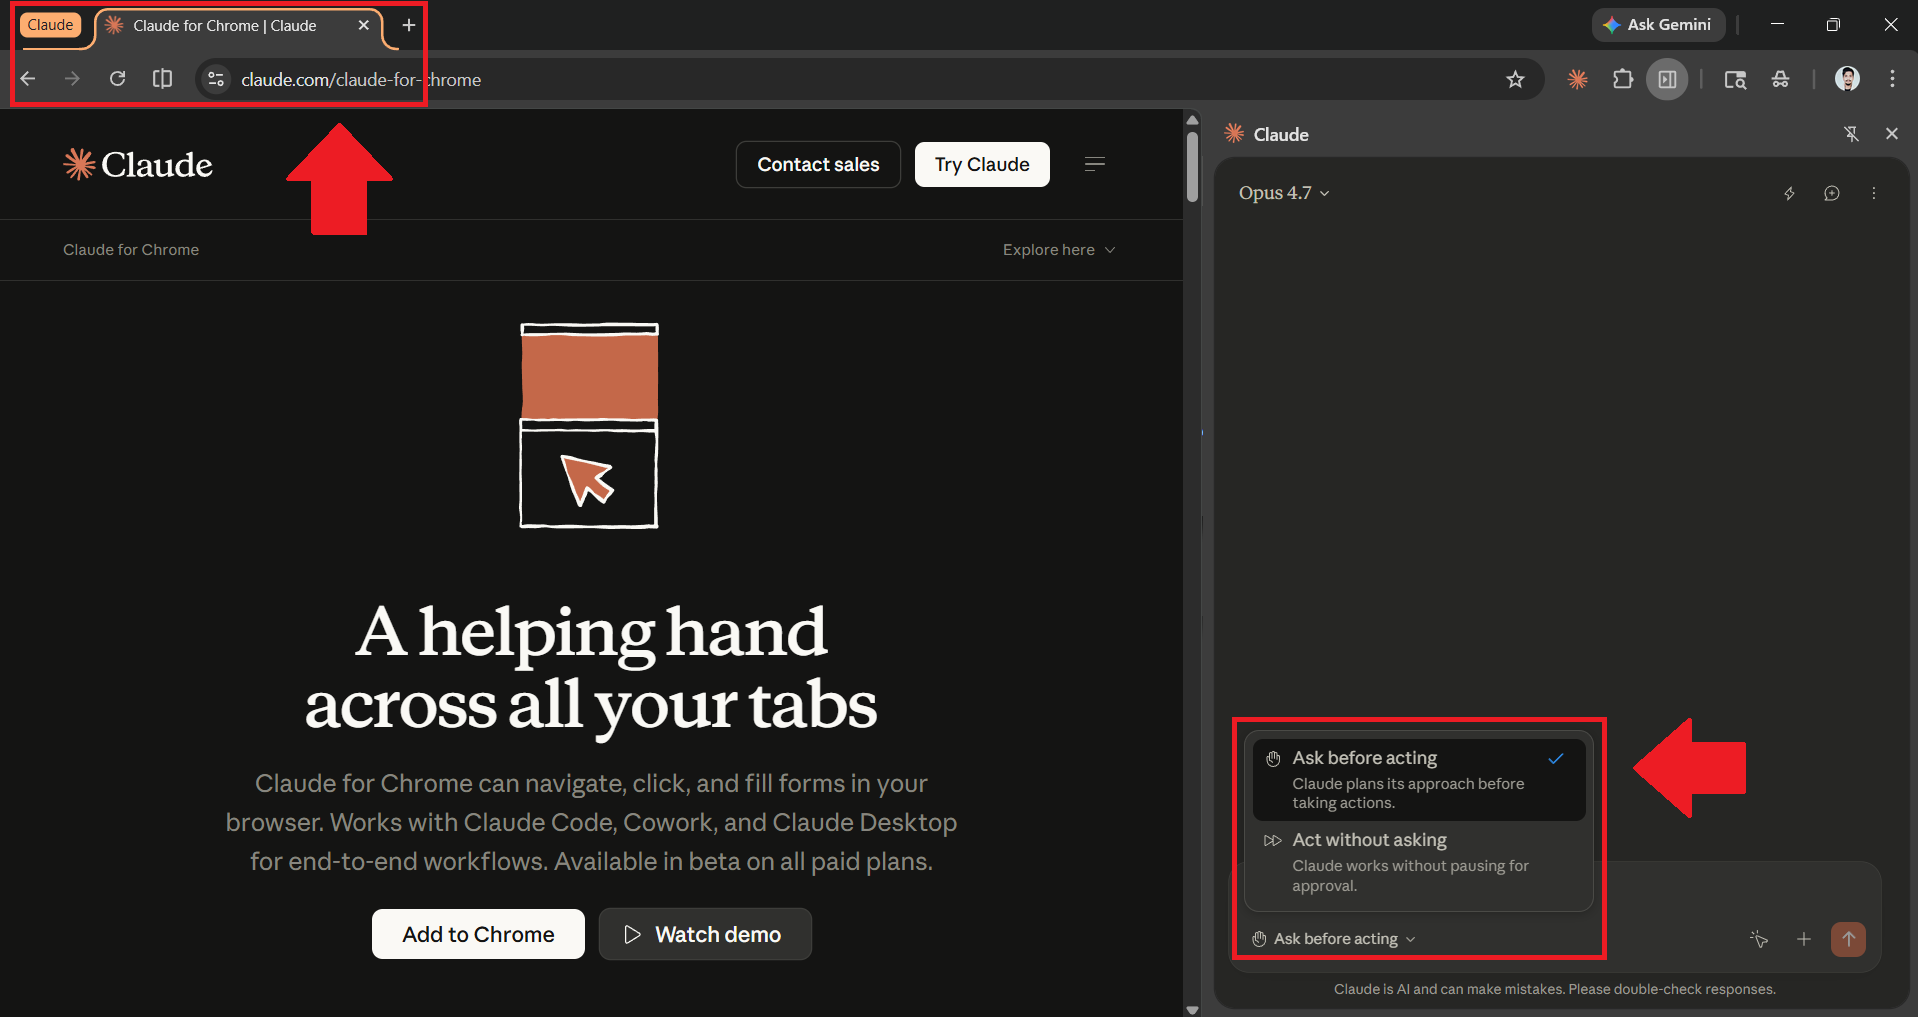Reload the current page
Viewport: 1918px width, 1017px height.
click(x=117, y=79)
